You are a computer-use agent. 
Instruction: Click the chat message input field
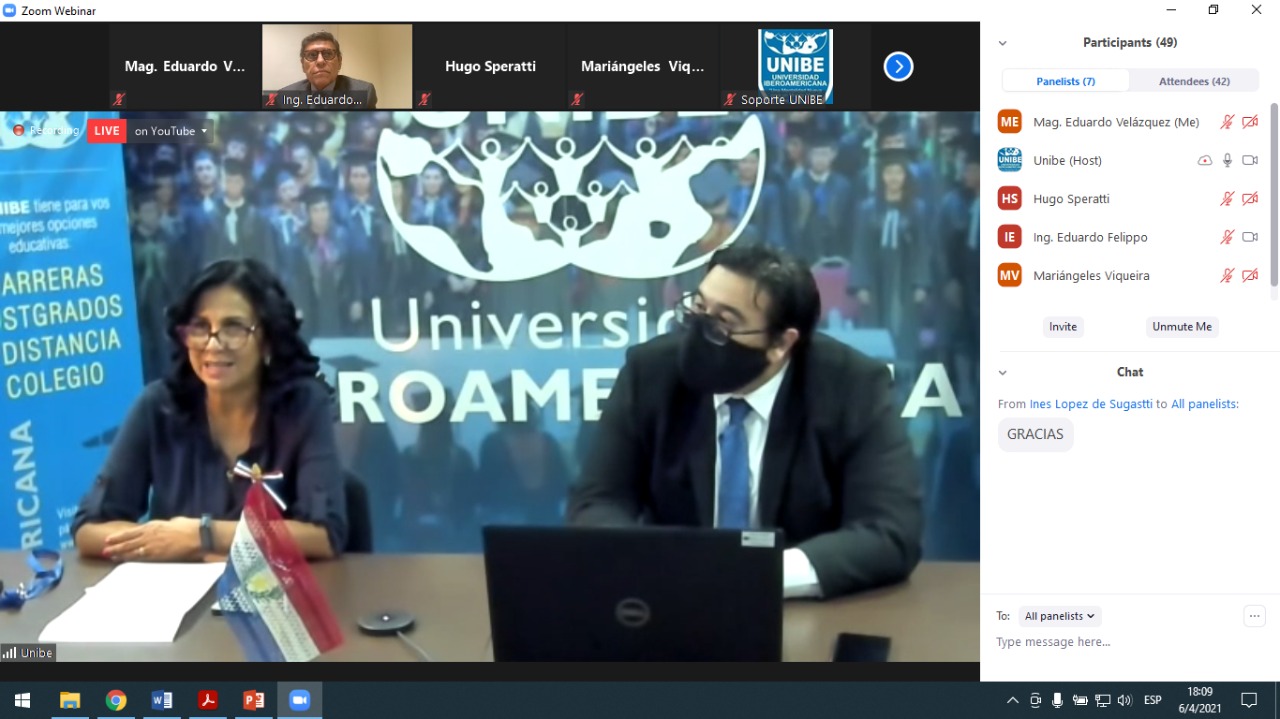pos(1130,642)
